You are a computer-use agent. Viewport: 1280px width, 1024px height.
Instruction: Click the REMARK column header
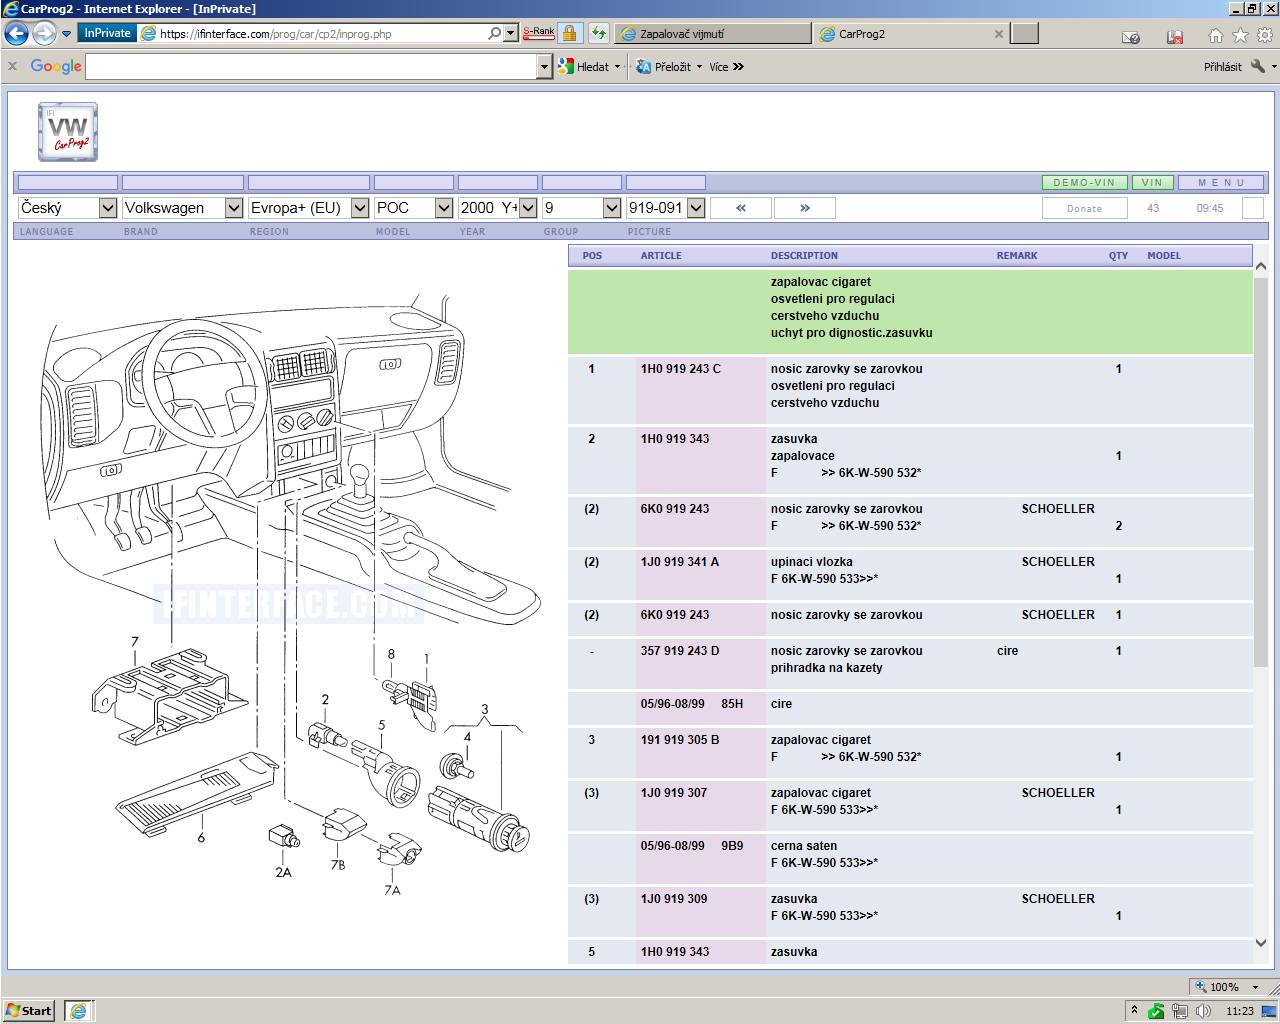(1017, 256)
